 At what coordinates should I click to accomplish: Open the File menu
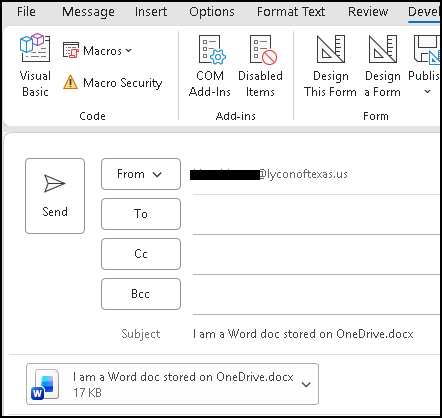tap(26, 12)
